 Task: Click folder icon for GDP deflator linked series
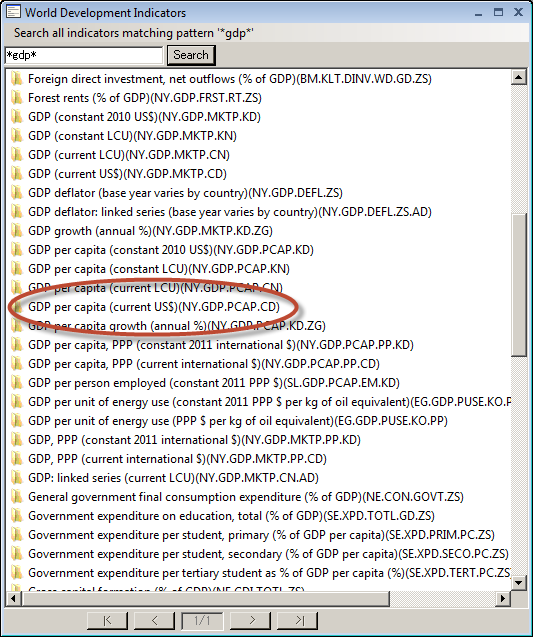[x=17, y=212]
